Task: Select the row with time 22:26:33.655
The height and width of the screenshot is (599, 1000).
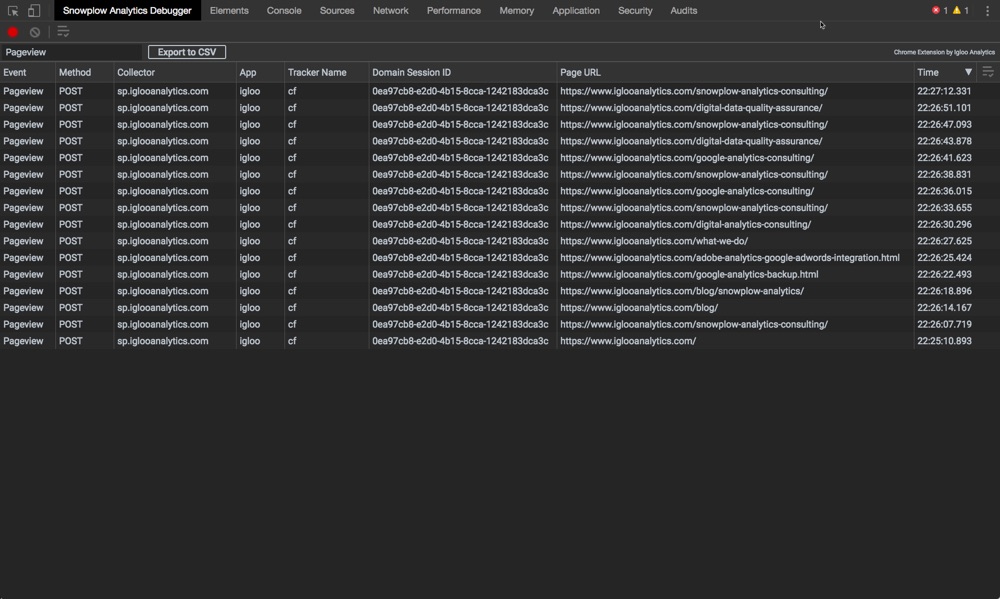Action: [500, 207]
